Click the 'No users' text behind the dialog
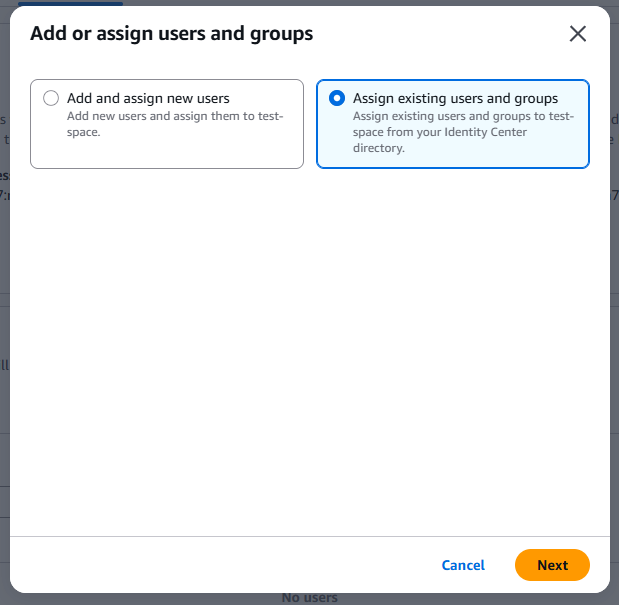 pos(309,598)
